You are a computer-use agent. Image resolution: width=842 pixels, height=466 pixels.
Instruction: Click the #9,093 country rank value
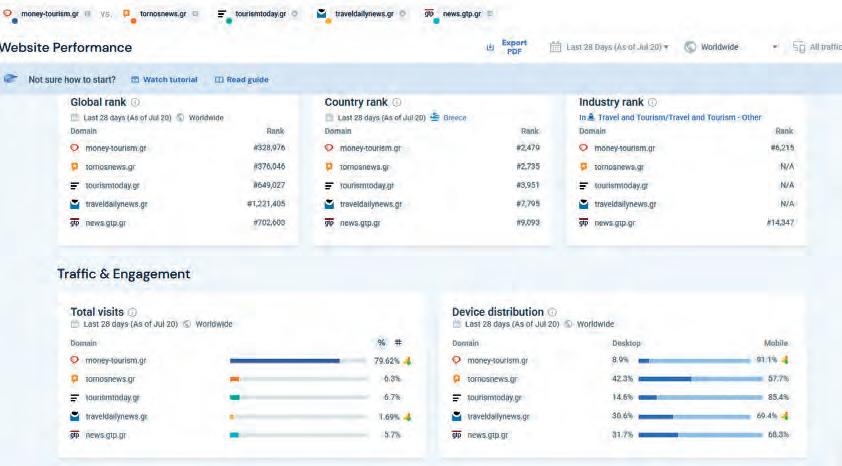click(528, 222)
